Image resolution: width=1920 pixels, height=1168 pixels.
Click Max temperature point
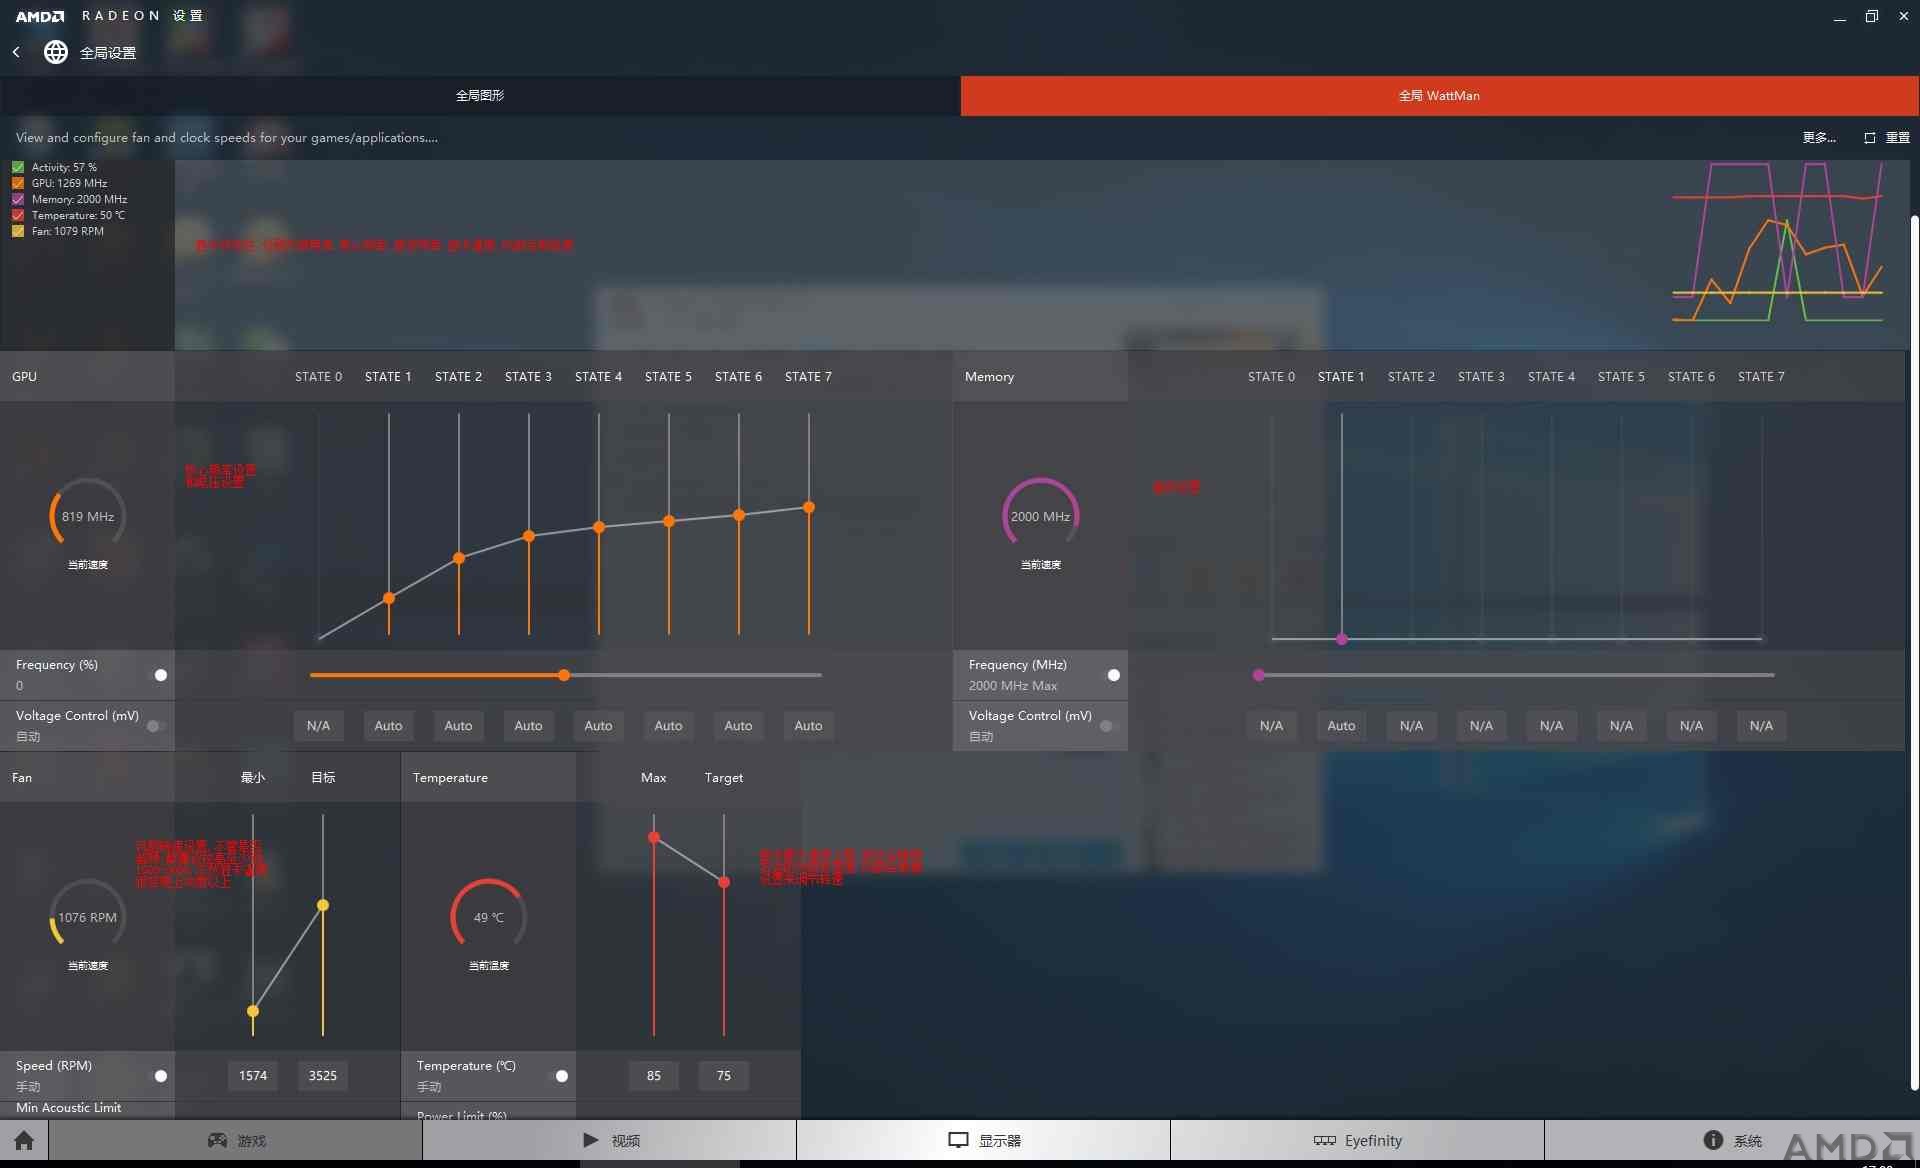coord(654,837)
